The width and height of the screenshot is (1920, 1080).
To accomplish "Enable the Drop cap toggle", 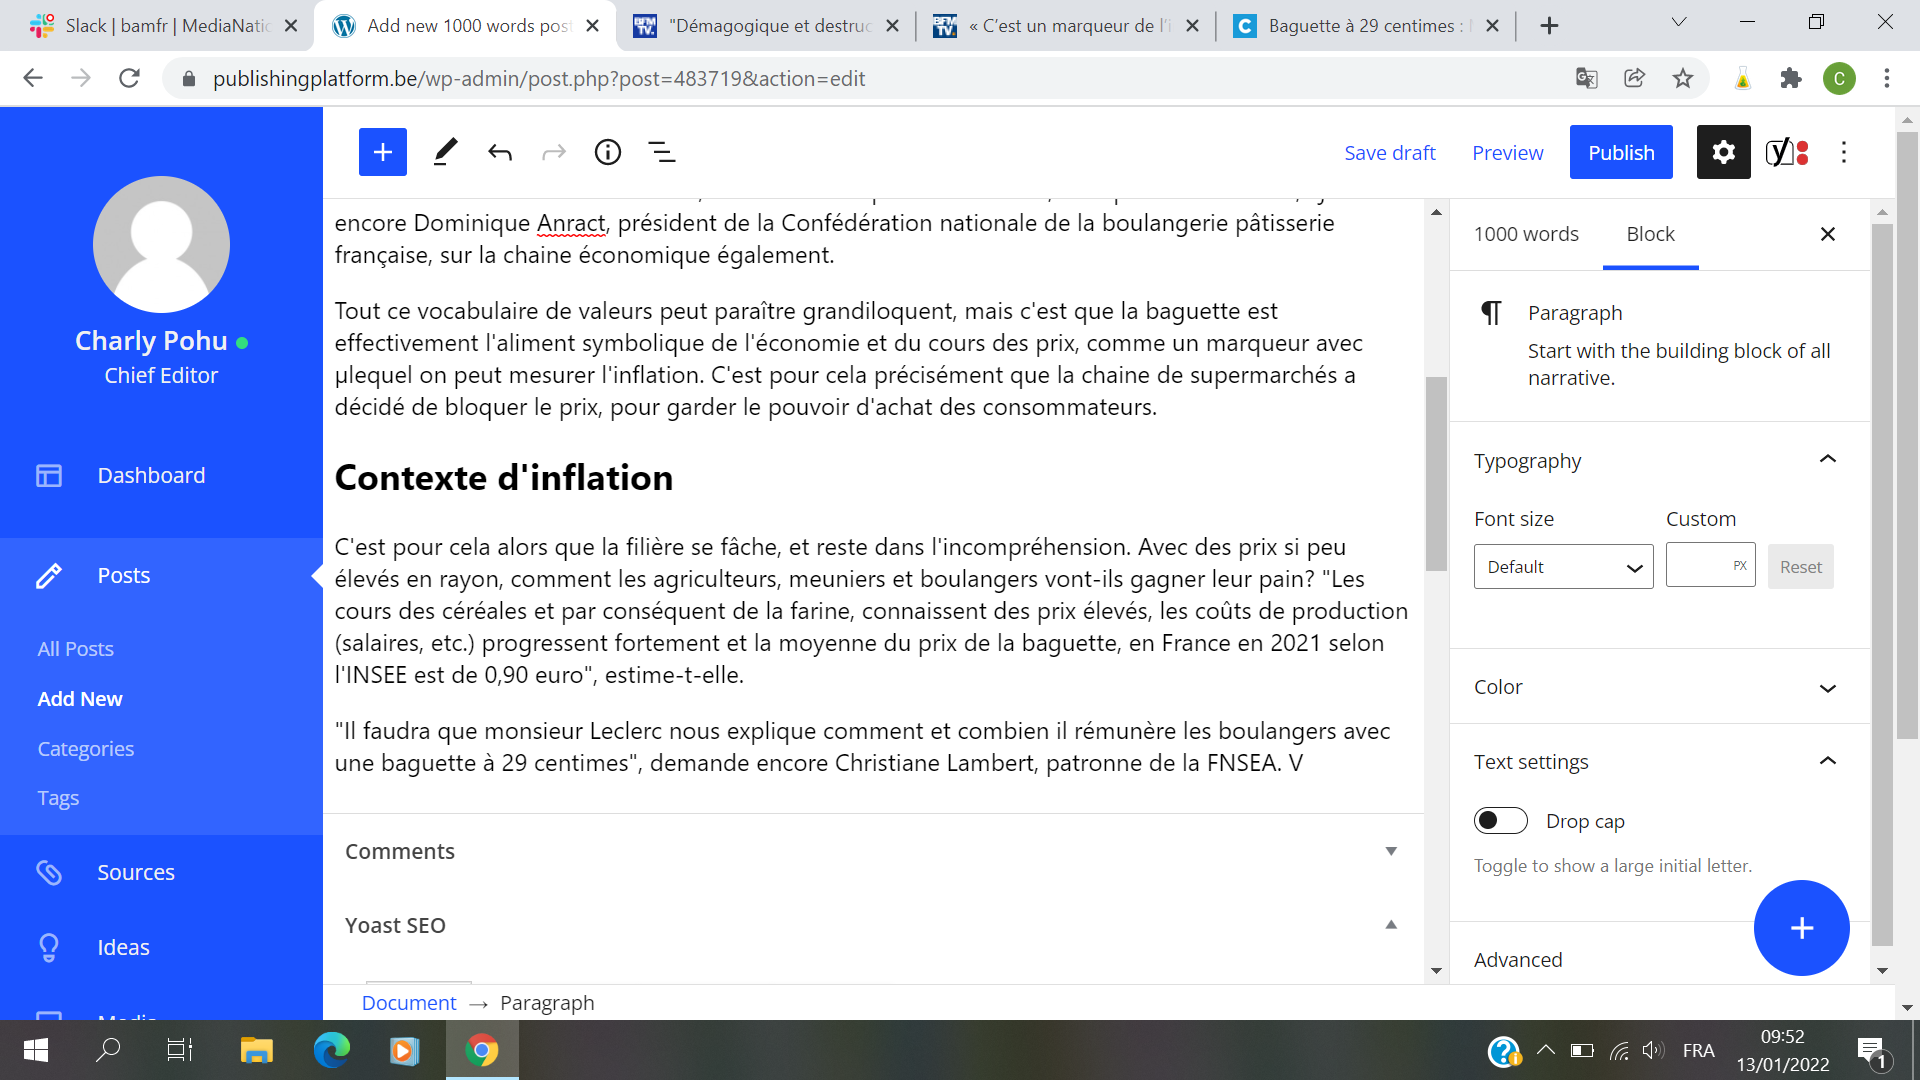I will point(1500,821).
